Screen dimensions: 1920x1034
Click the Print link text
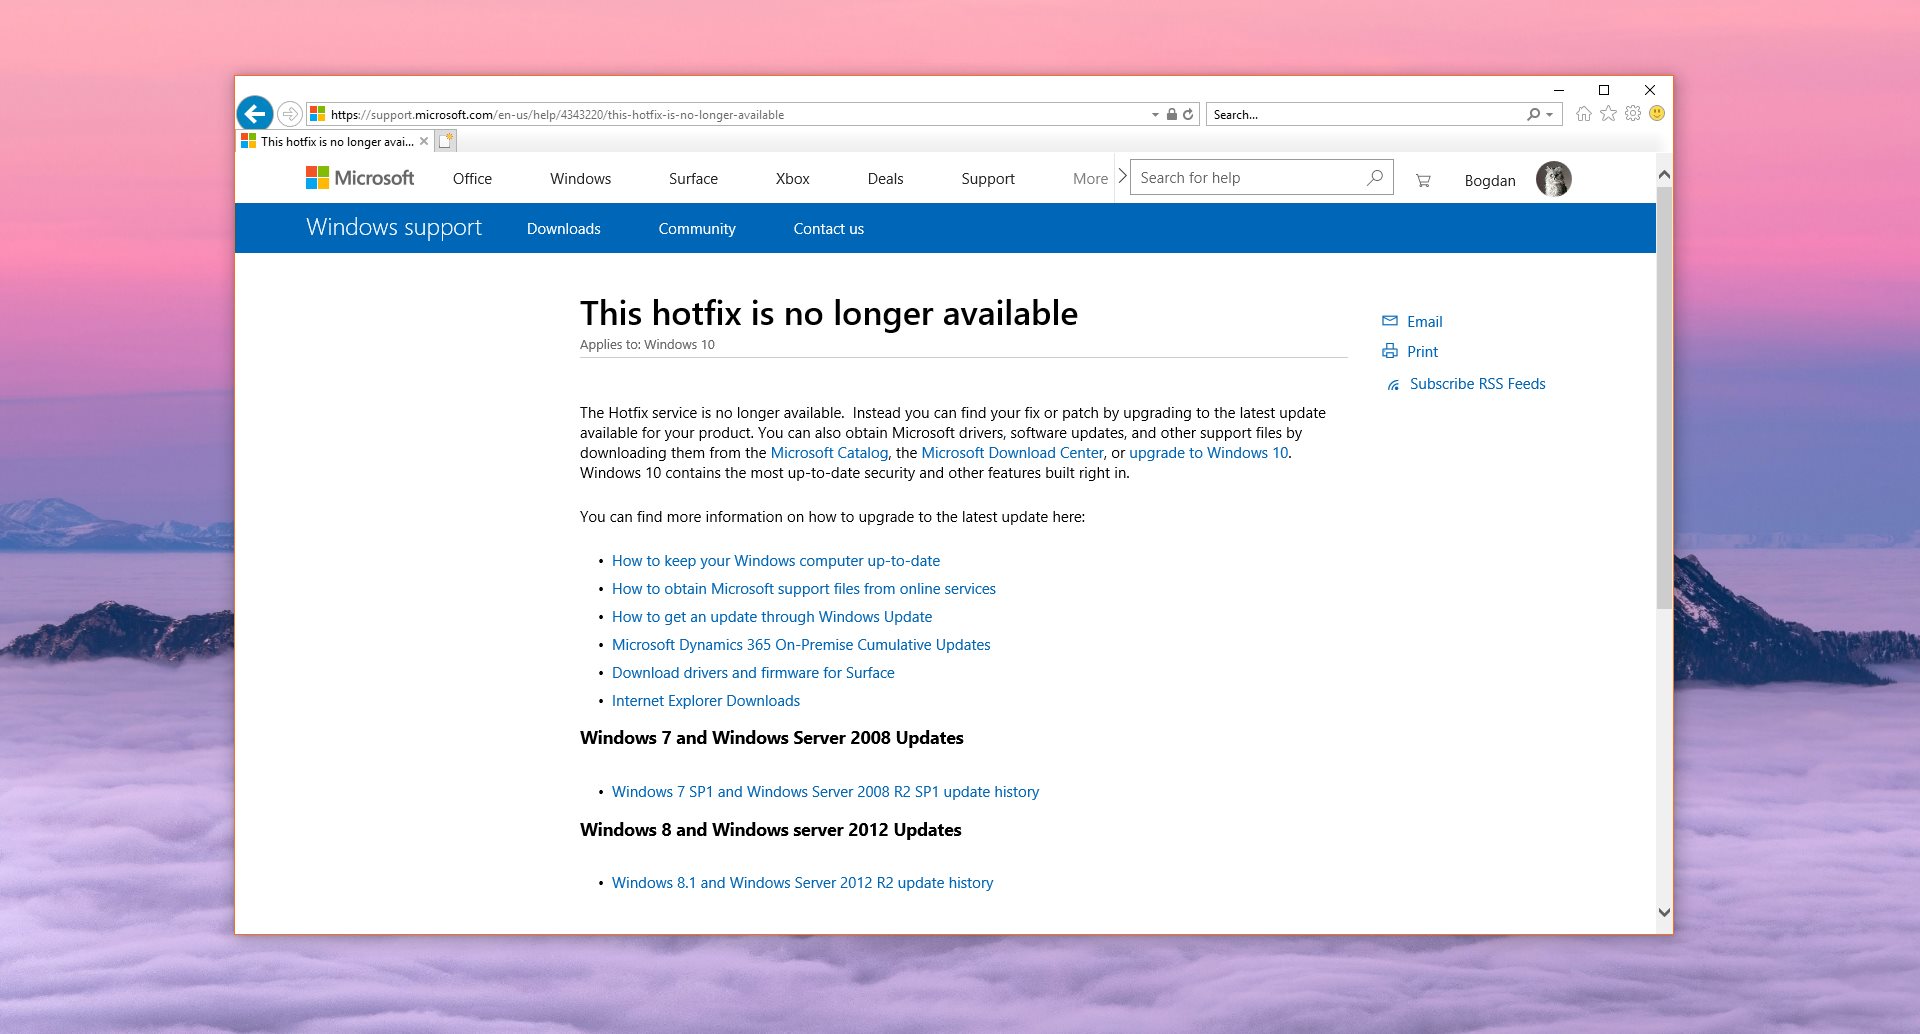click(1422, 352)
